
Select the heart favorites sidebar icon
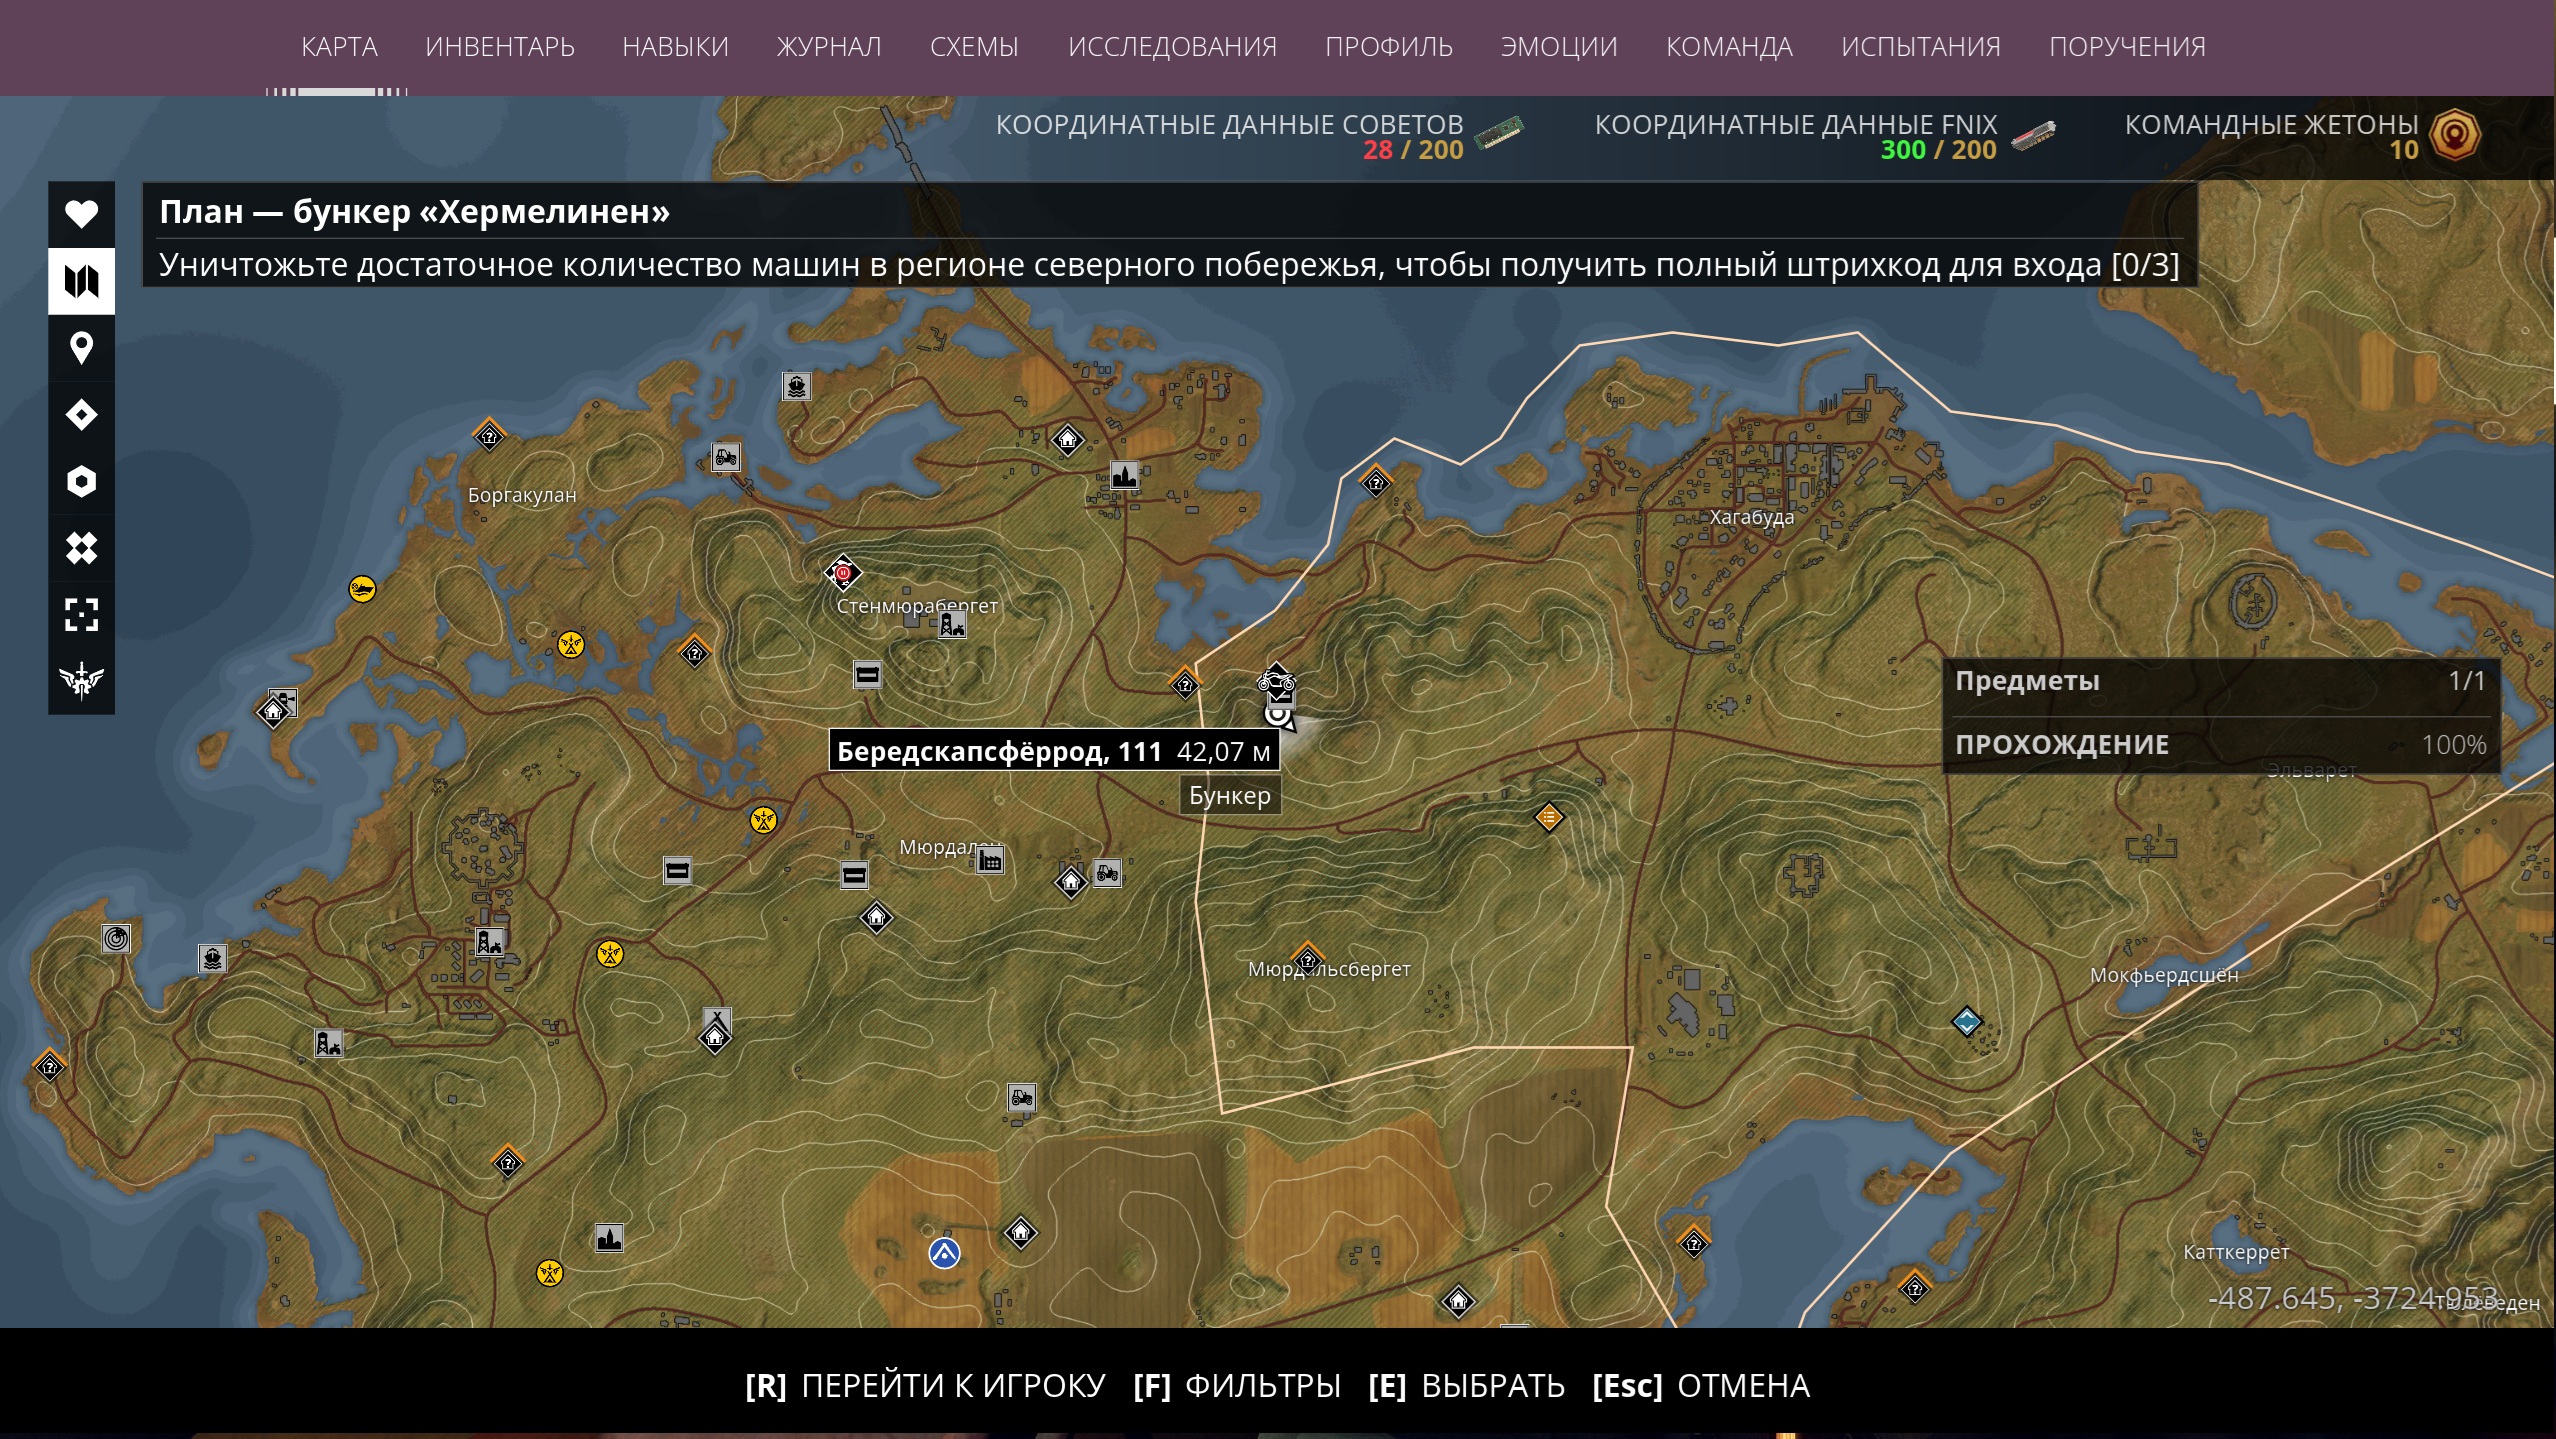point(81,214)
